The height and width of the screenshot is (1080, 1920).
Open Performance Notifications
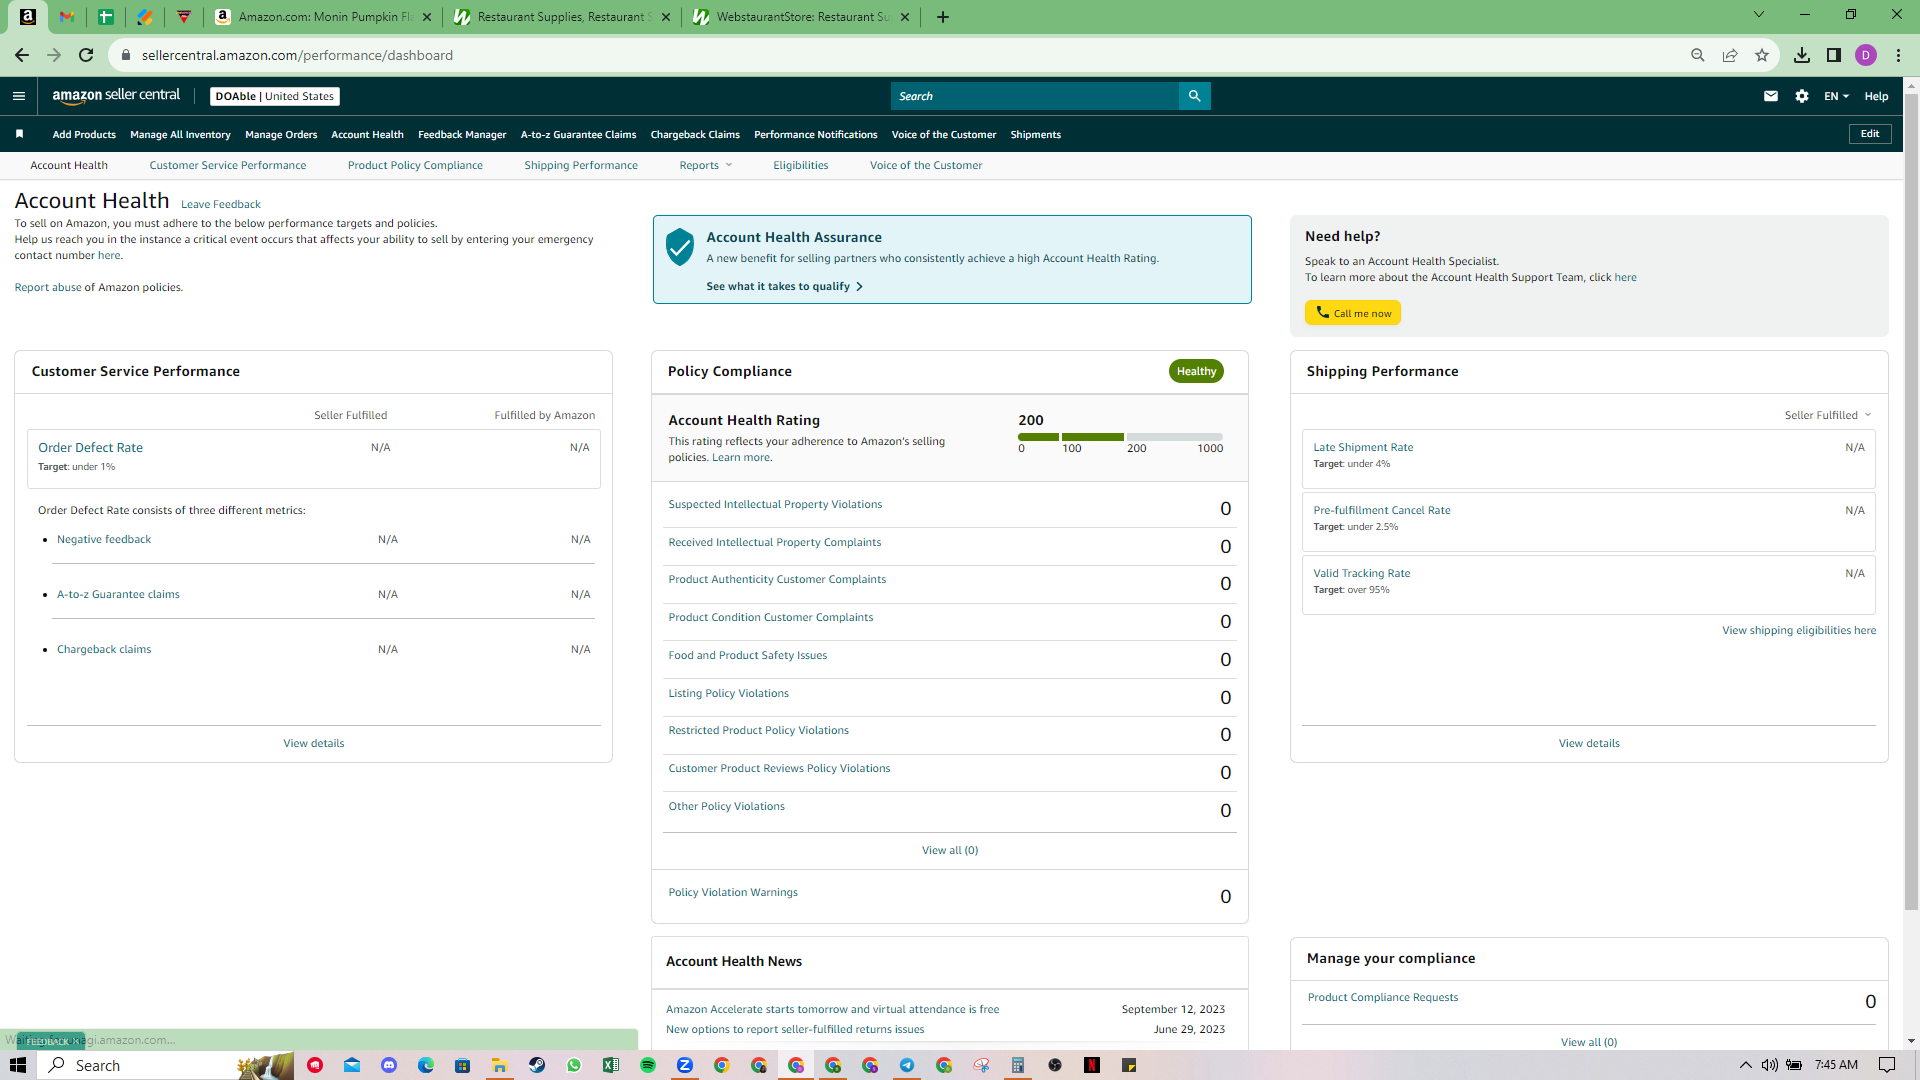816,134
